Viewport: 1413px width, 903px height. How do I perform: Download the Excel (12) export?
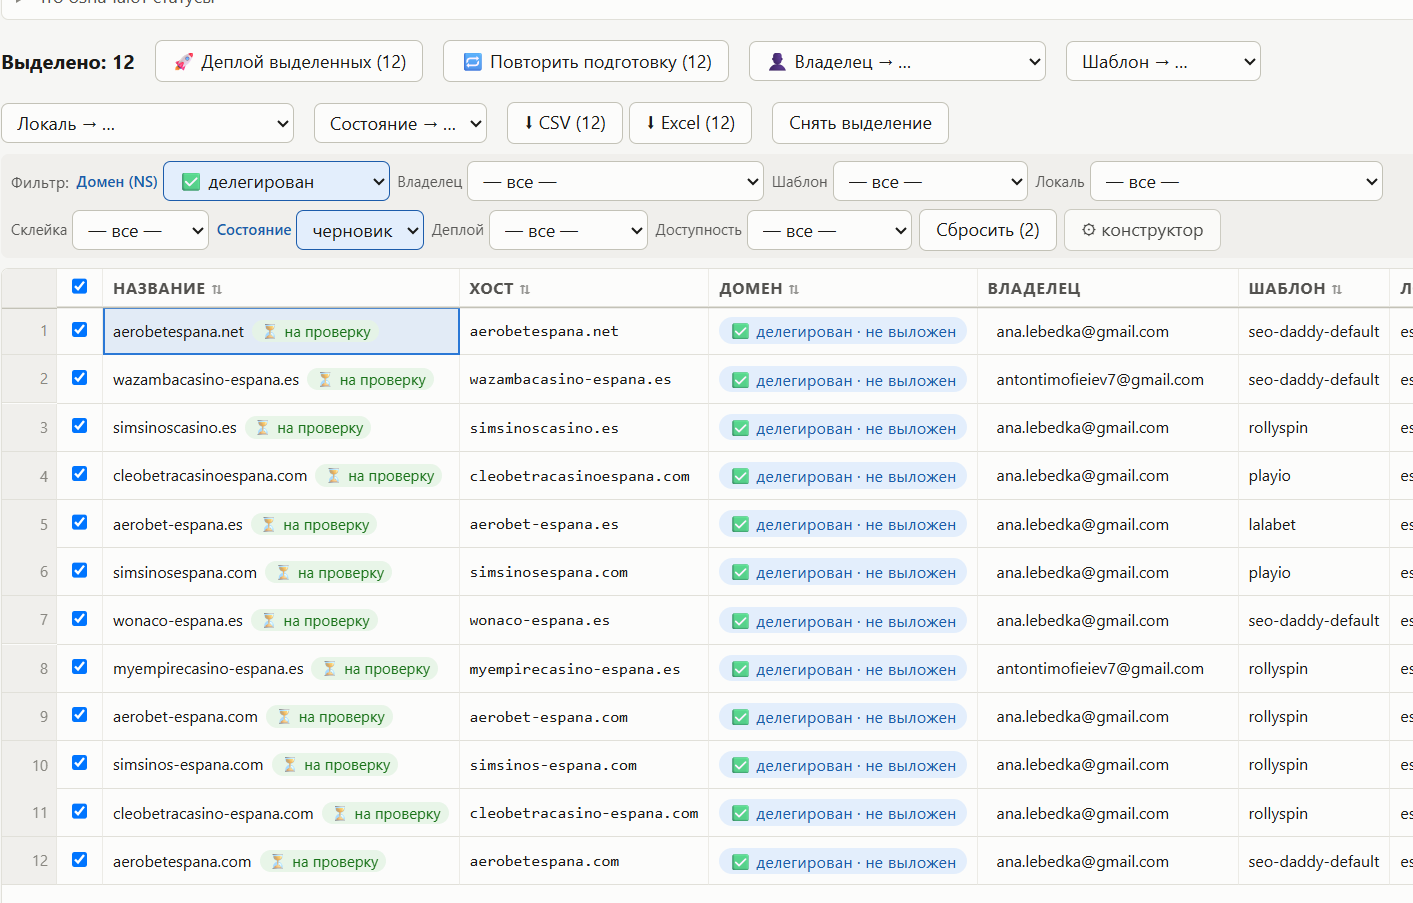coord(690,123)
